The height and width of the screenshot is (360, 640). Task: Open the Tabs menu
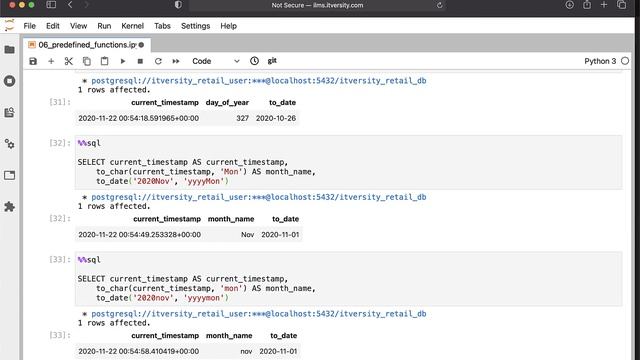[x=162, y=26]
